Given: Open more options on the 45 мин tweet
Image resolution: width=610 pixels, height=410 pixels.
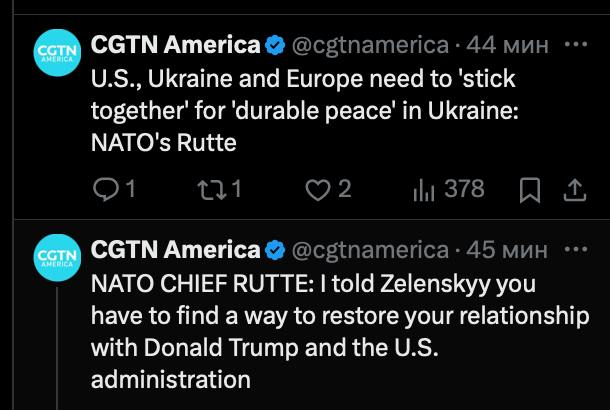Looking at the screenshot, I should [577, 248].
